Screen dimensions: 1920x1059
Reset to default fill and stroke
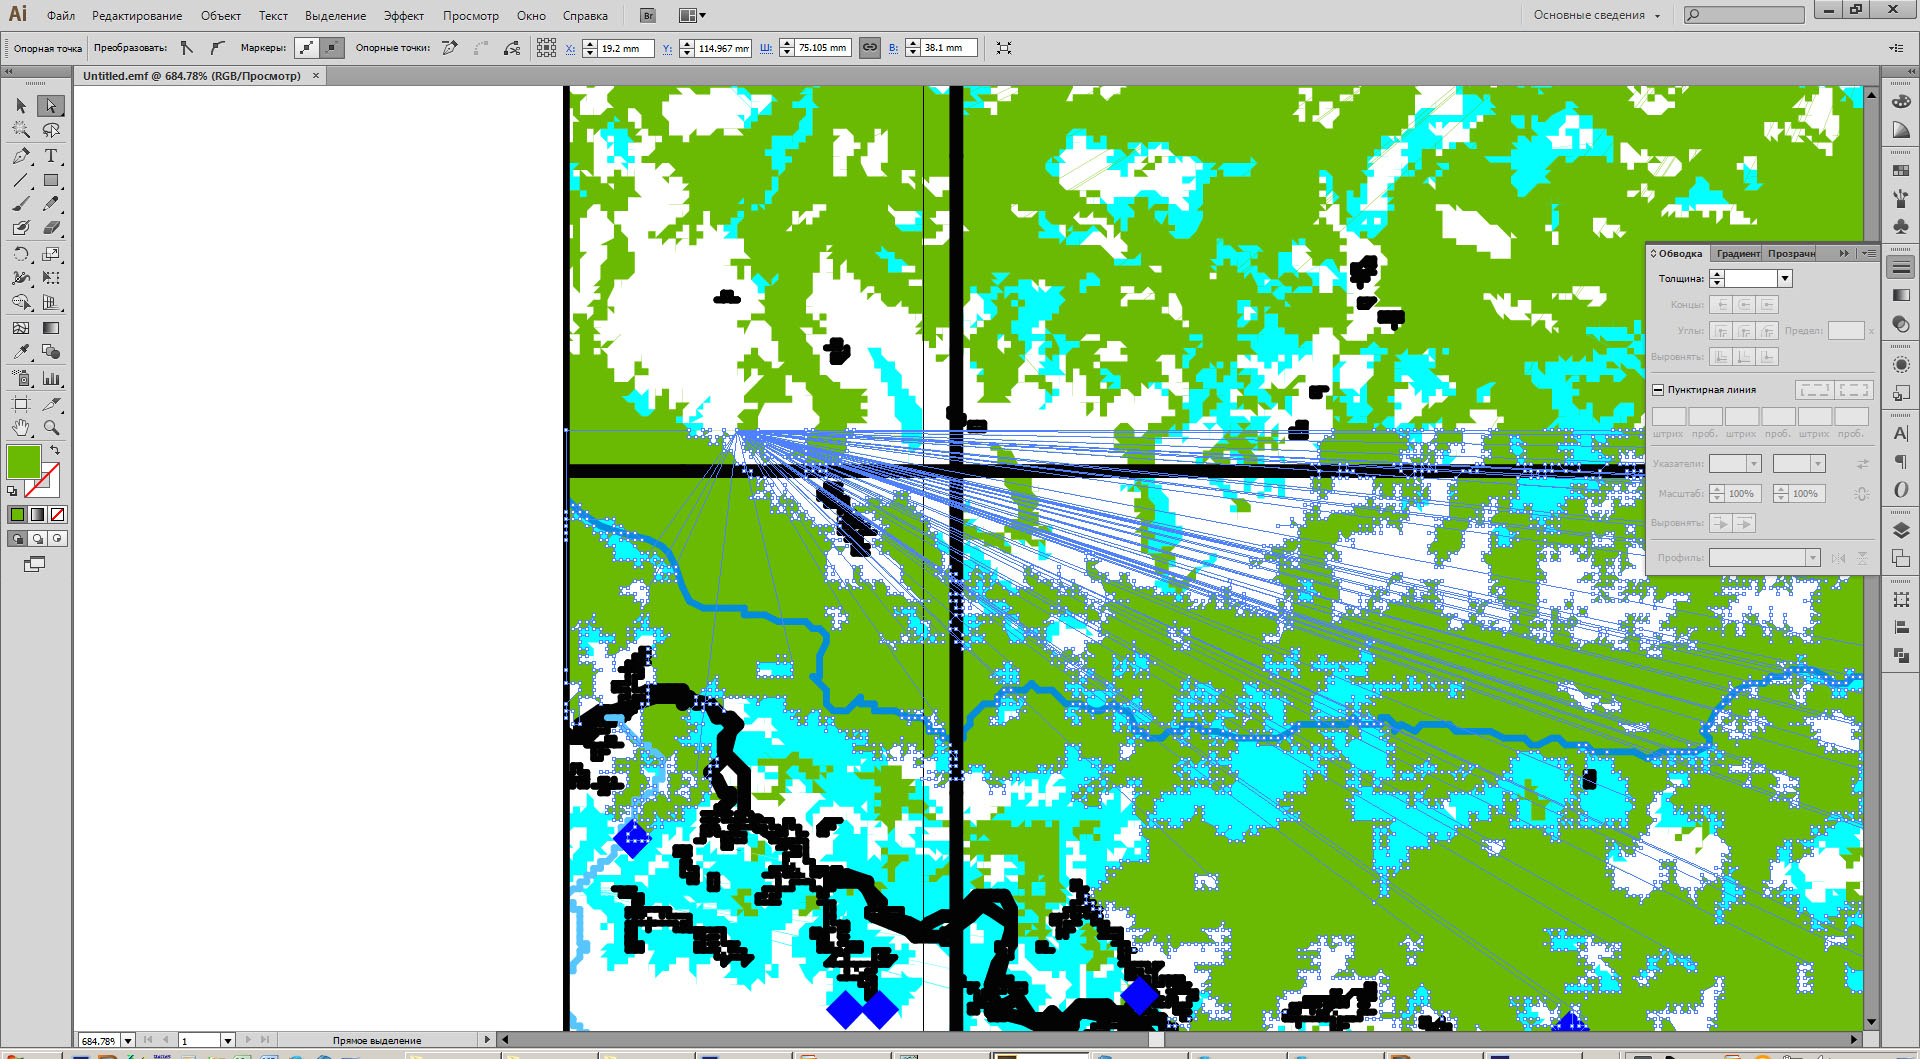[12, 491]
